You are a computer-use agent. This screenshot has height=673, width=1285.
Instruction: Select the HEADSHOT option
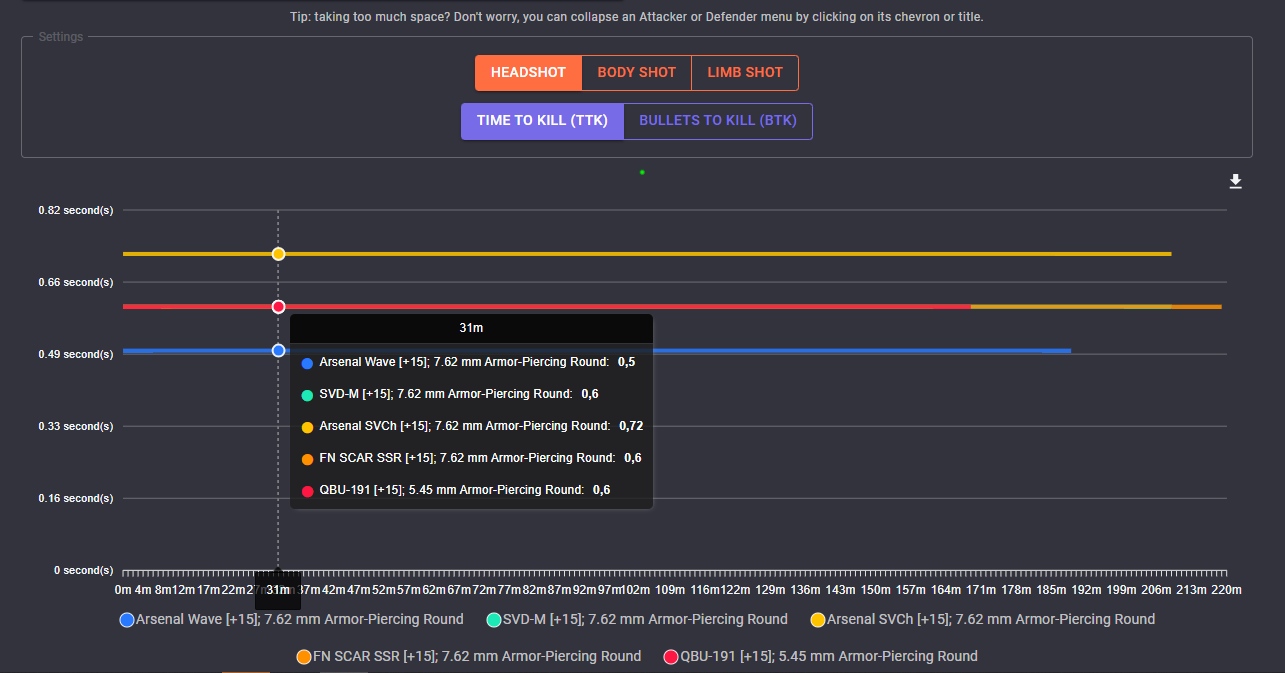point(528,73)
